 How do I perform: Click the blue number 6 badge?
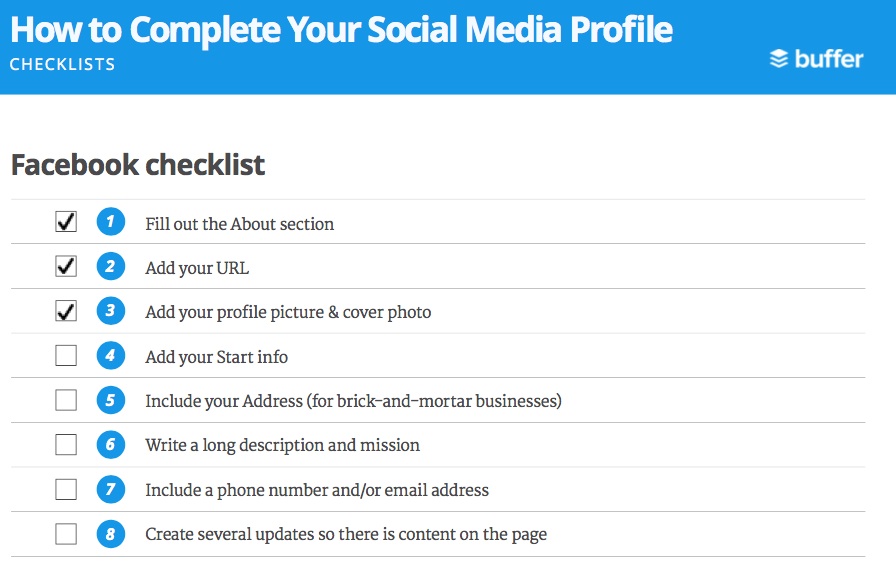(x=111, y=444)
